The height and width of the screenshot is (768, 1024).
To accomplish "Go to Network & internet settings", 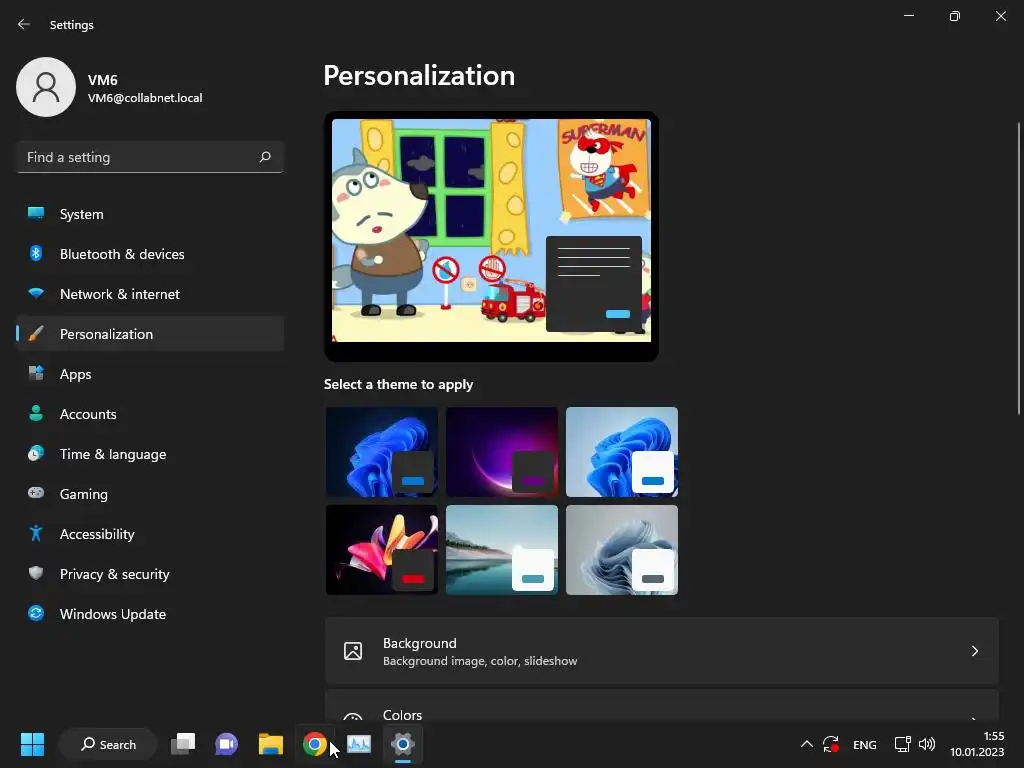I will (x=150, y=293).
